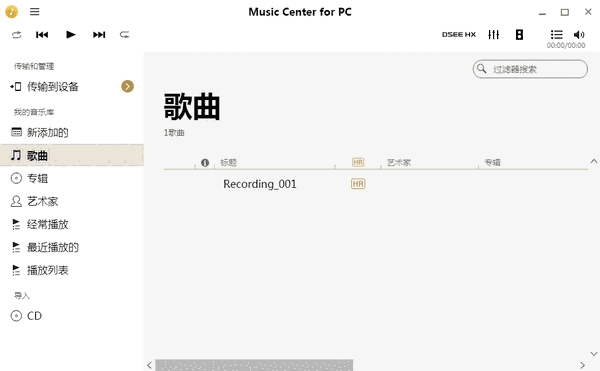Click the magnifier search icon

pos(481,69)
